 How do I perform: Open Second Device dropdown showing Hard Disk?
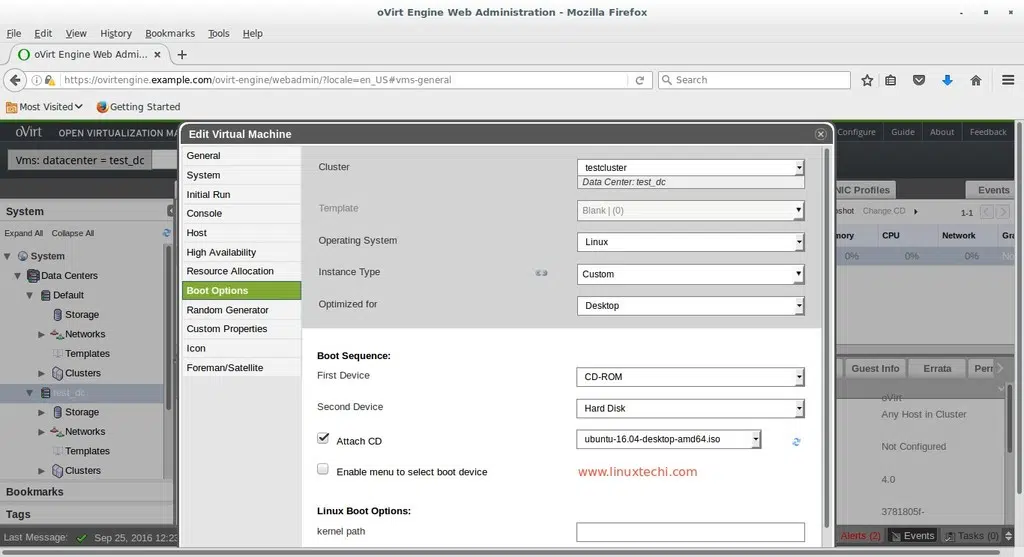tap(690, 408)
